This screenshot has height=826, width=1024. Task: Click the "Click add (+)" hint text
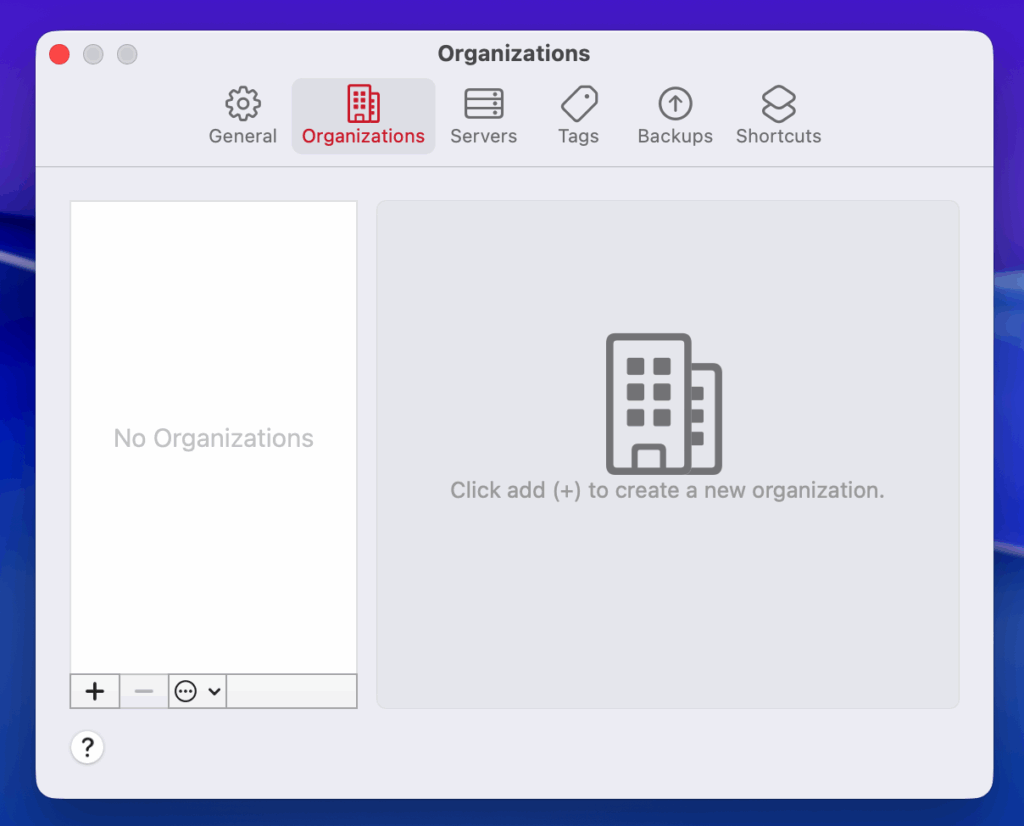(667, 490)
